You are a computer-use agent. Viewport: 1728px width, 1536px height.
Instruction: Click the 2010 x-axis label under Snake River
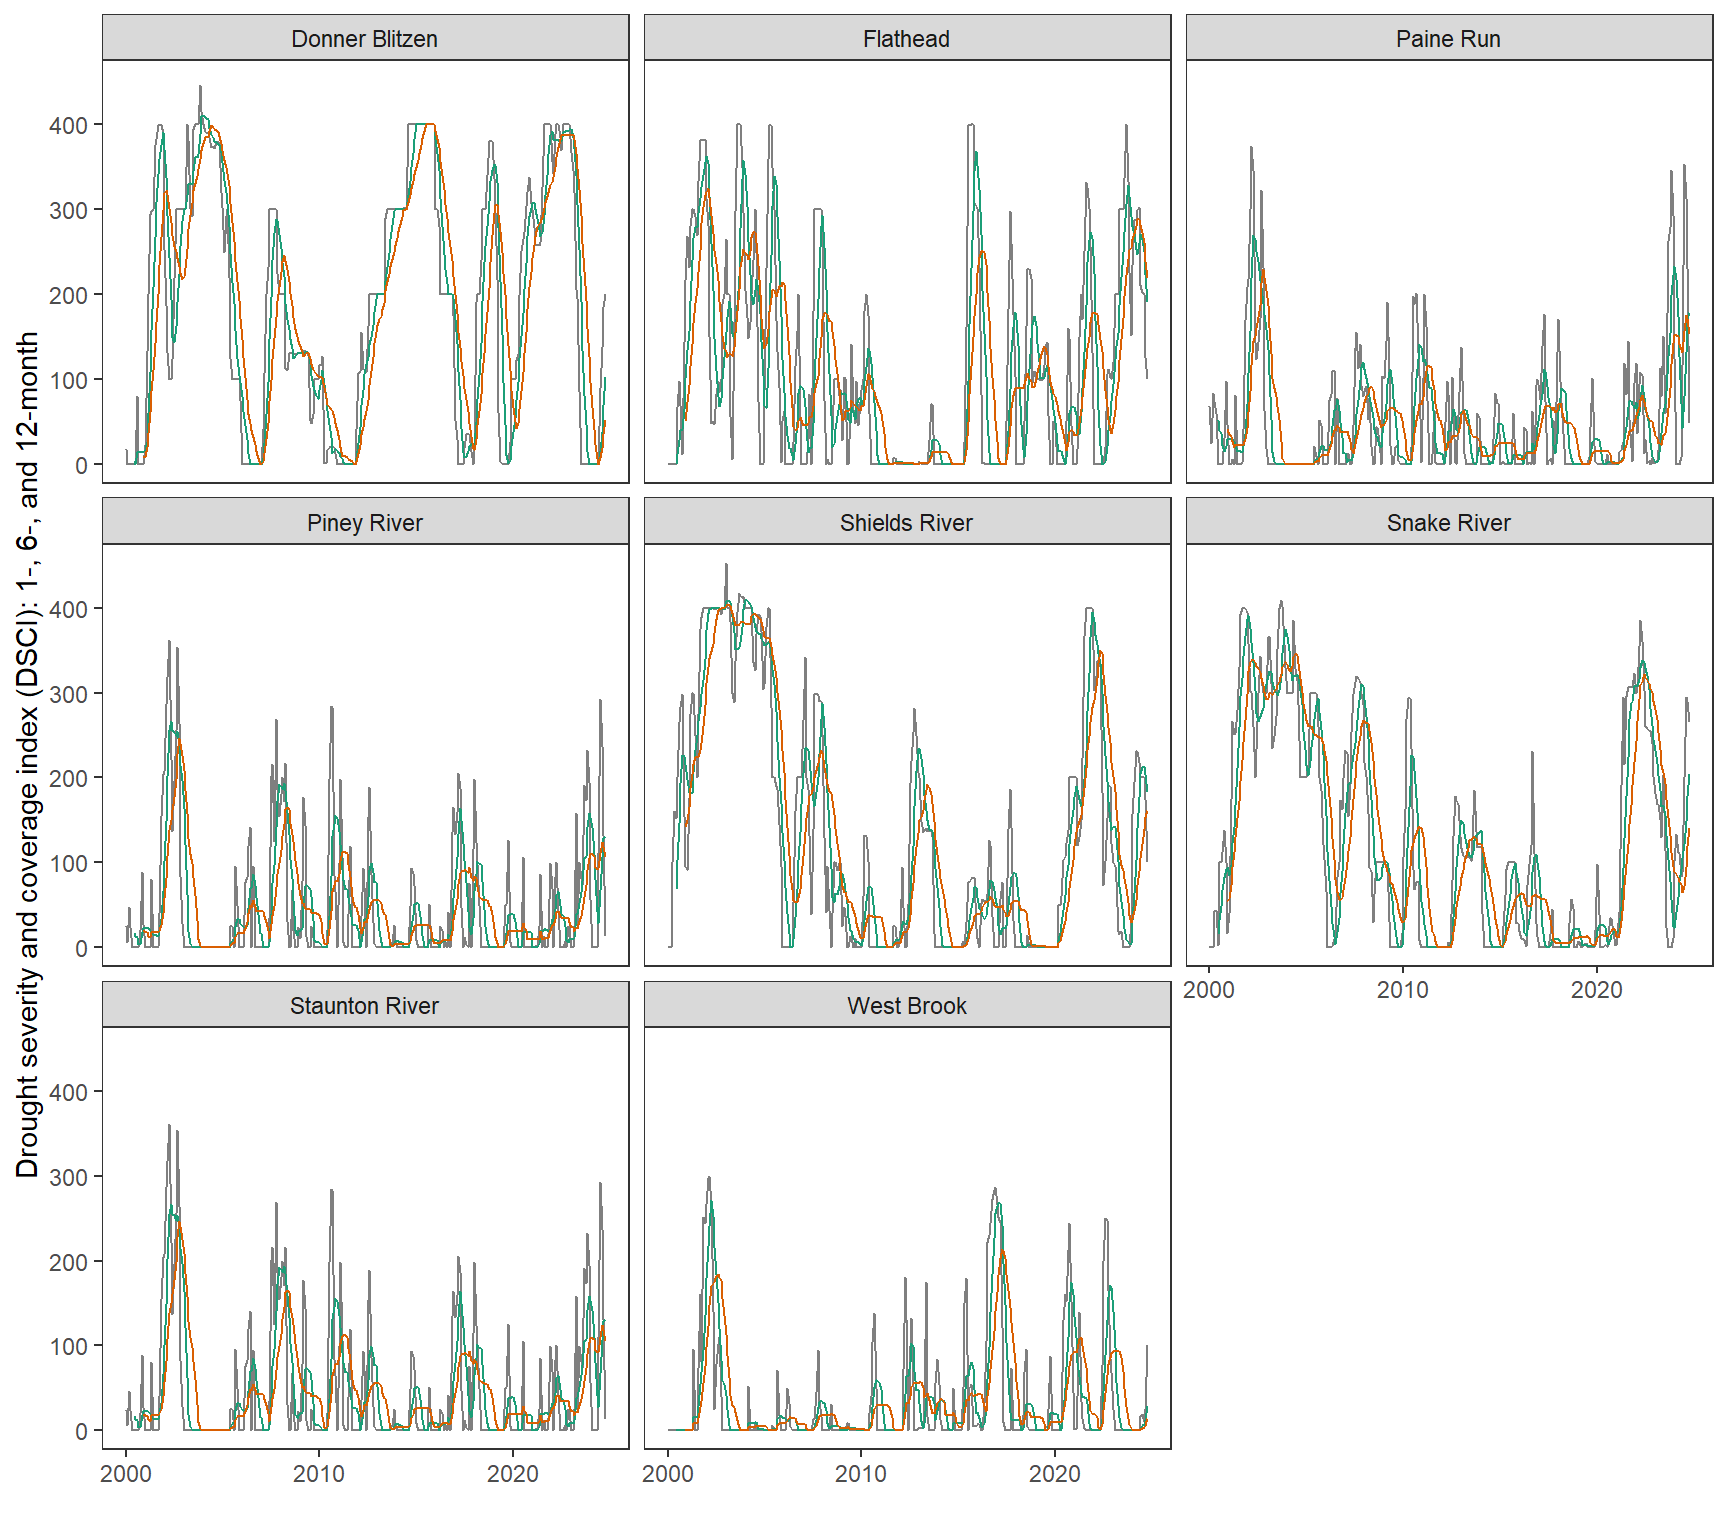click(x=1403, y=990)
